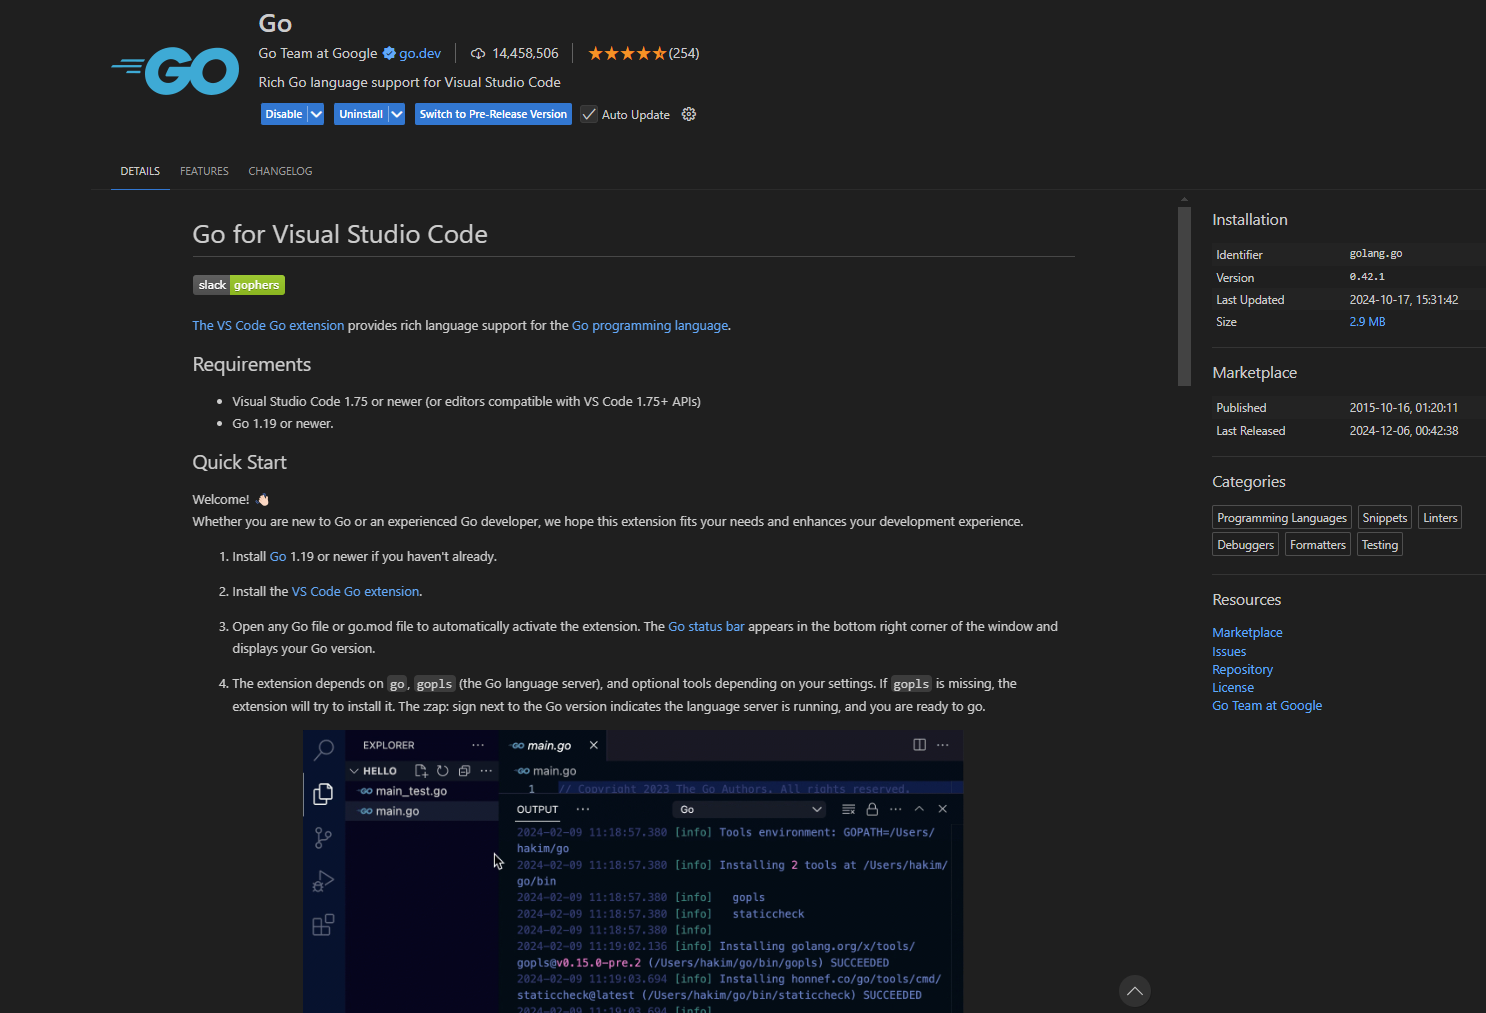Switch to the DETAILS tab
Viewport: 1486px width, 1013px height.
[x=140, y=171]
